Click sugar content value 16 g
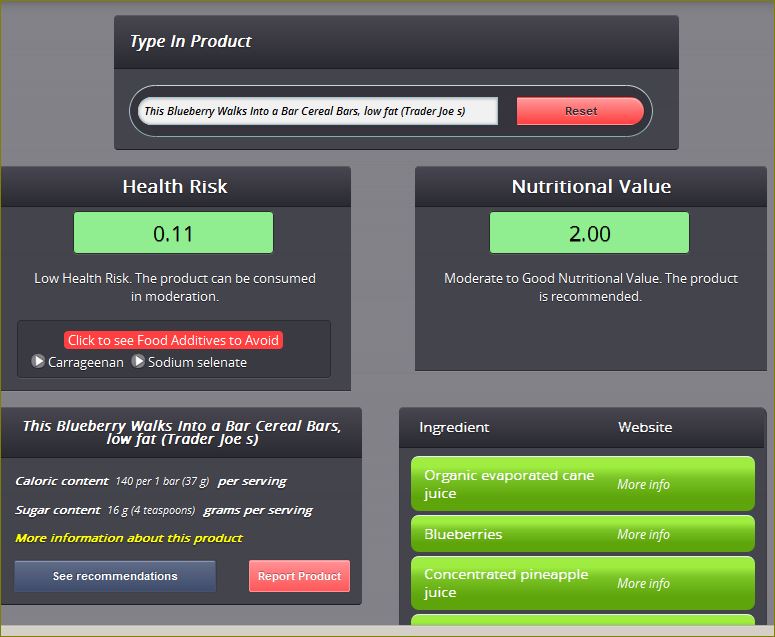Image resolution: width=775 pixels, height=637 pixels. 151,510
